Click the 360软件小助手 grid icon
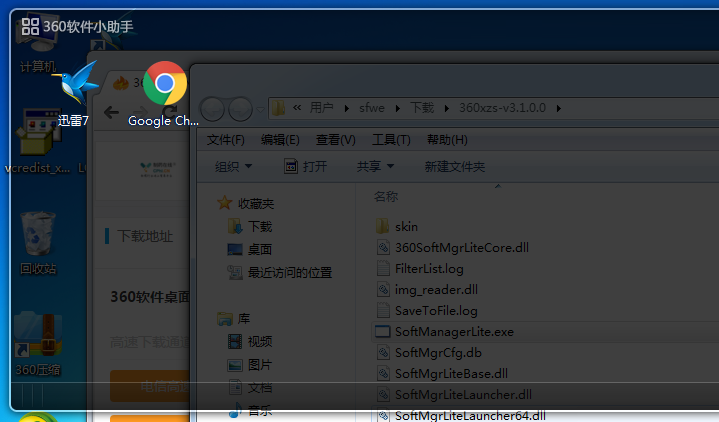719x422 pixels. point(30,27)
